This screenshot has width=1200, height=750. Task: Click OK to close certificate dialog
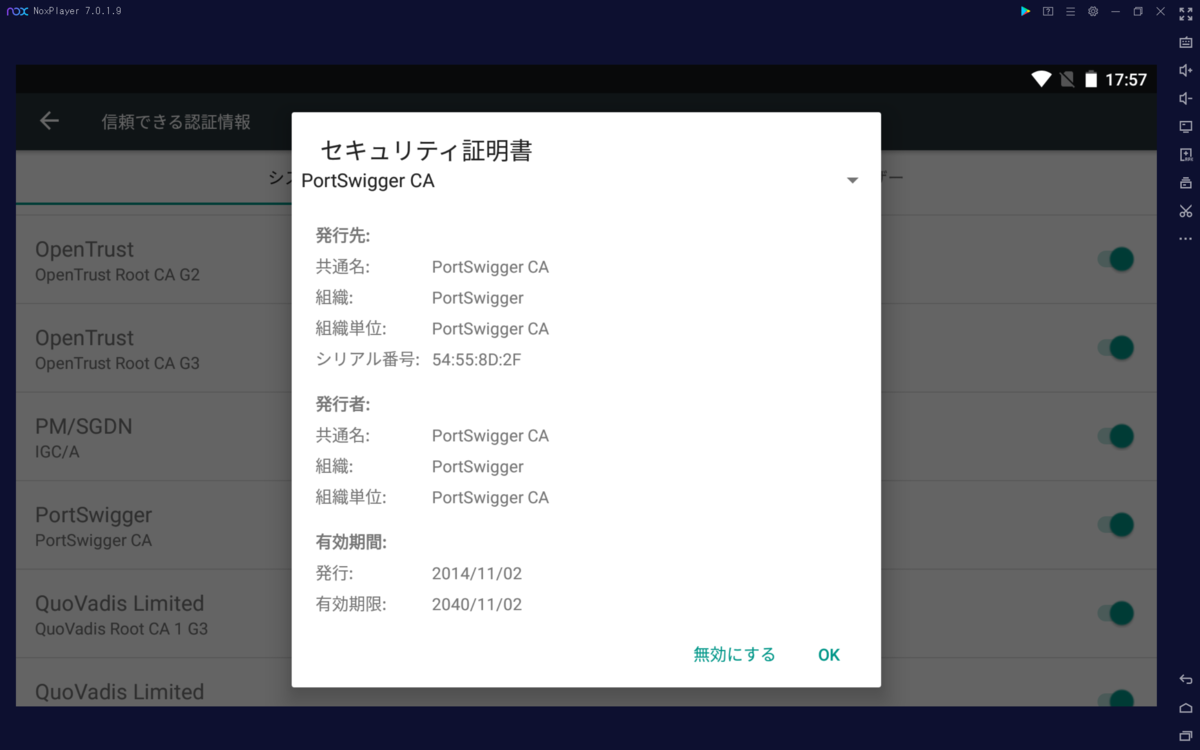coord(829,655)
